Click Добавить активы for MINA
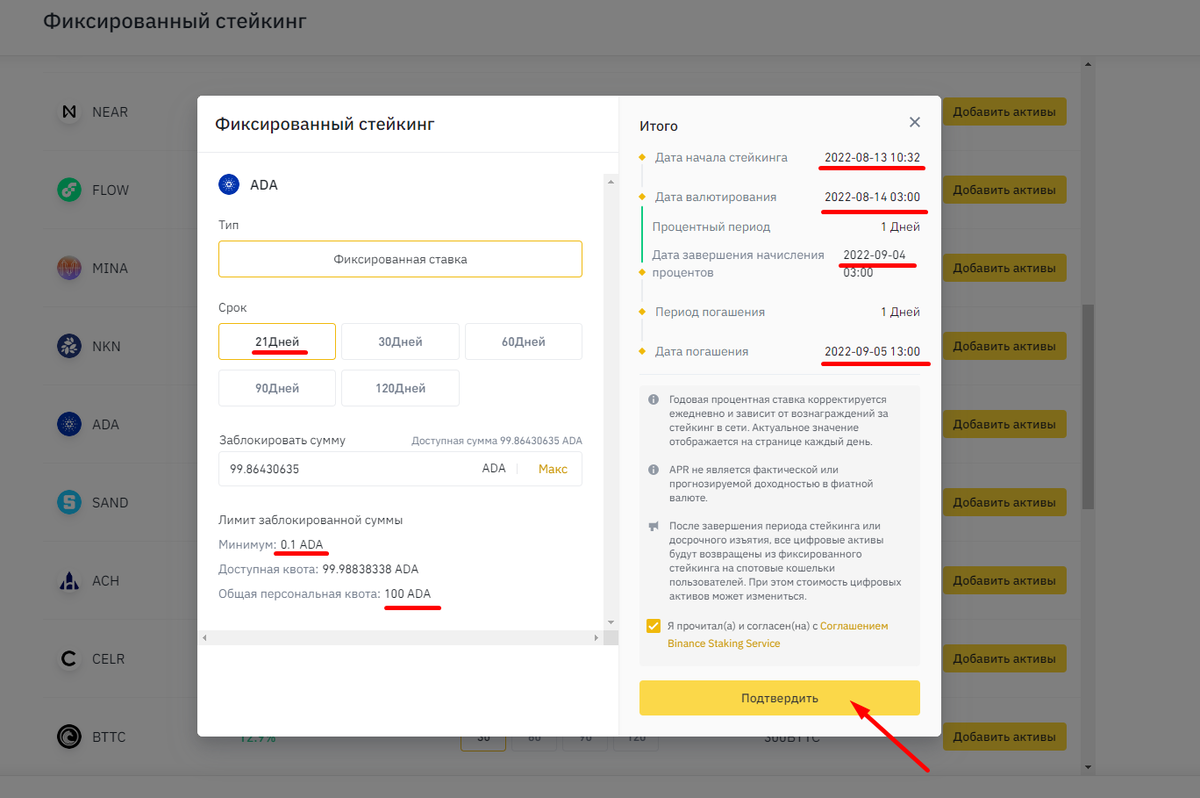Image resolution: width=1200 pixels, height=798 pixels. click(1004, 268)
